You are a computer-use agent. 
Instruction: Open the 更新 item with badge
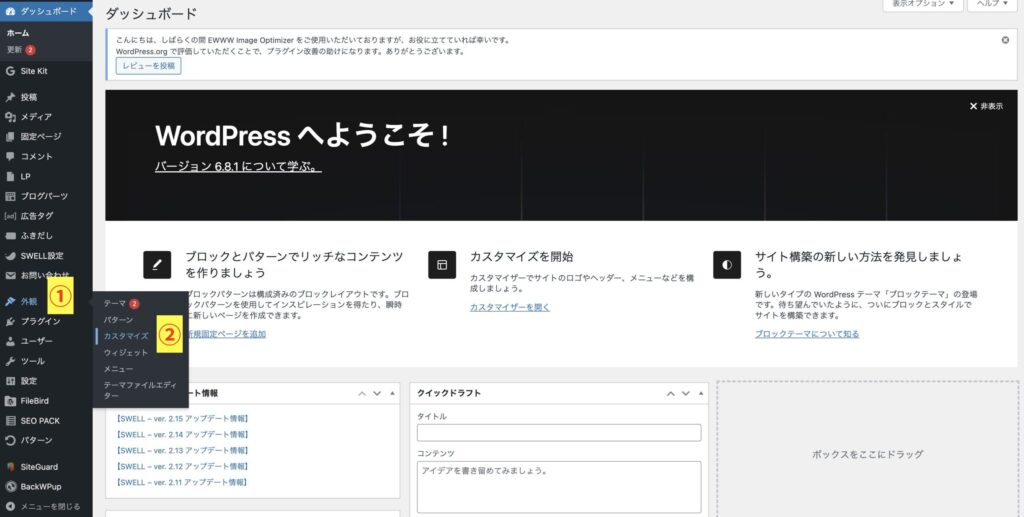coord(21,50)
